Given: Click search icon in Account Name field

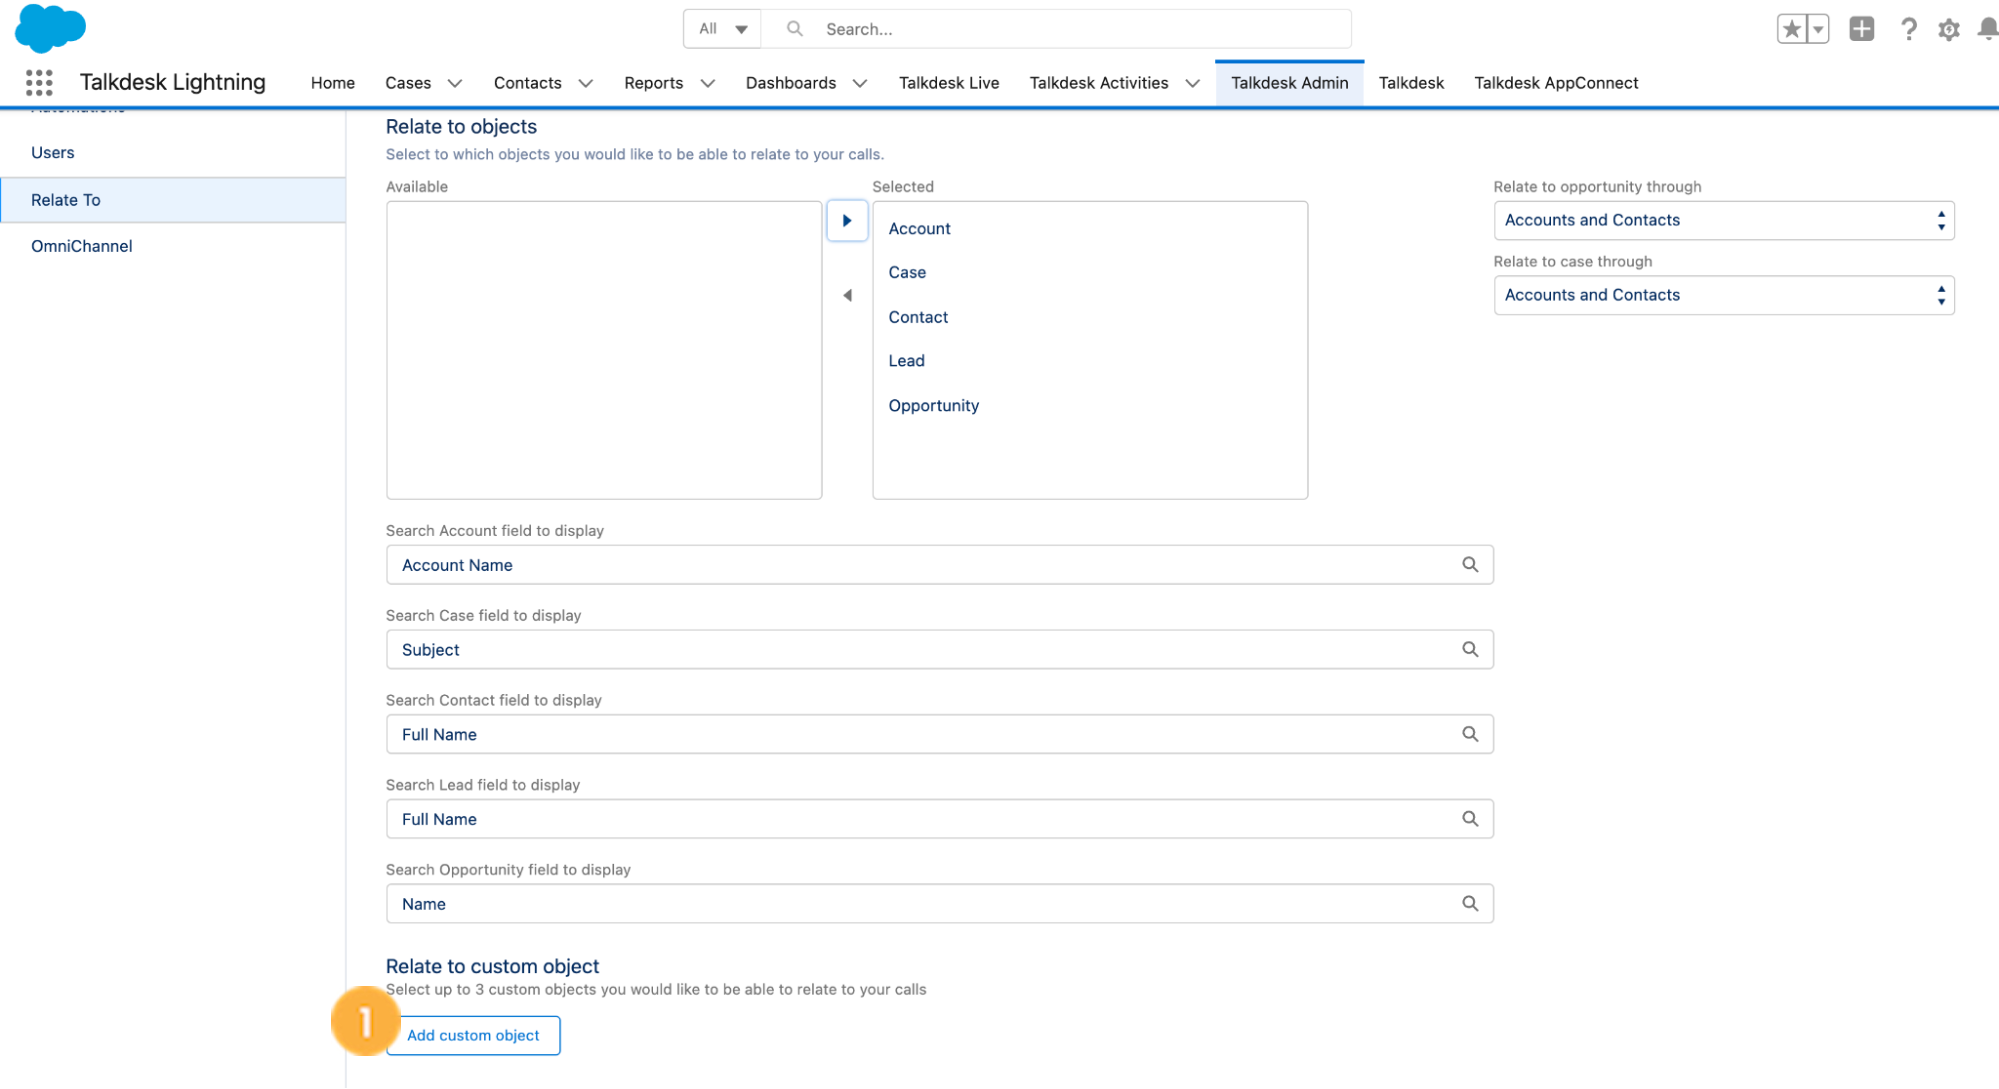Looking at the screenshot, I should (x=1470, y=565).
